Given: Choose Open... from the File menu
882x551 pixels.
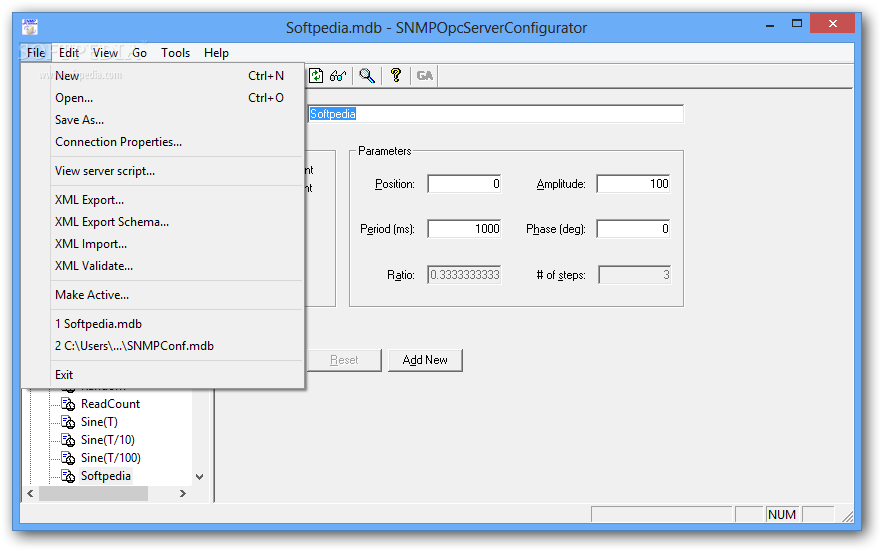Looking at the screenshot, I should point(163,98).
